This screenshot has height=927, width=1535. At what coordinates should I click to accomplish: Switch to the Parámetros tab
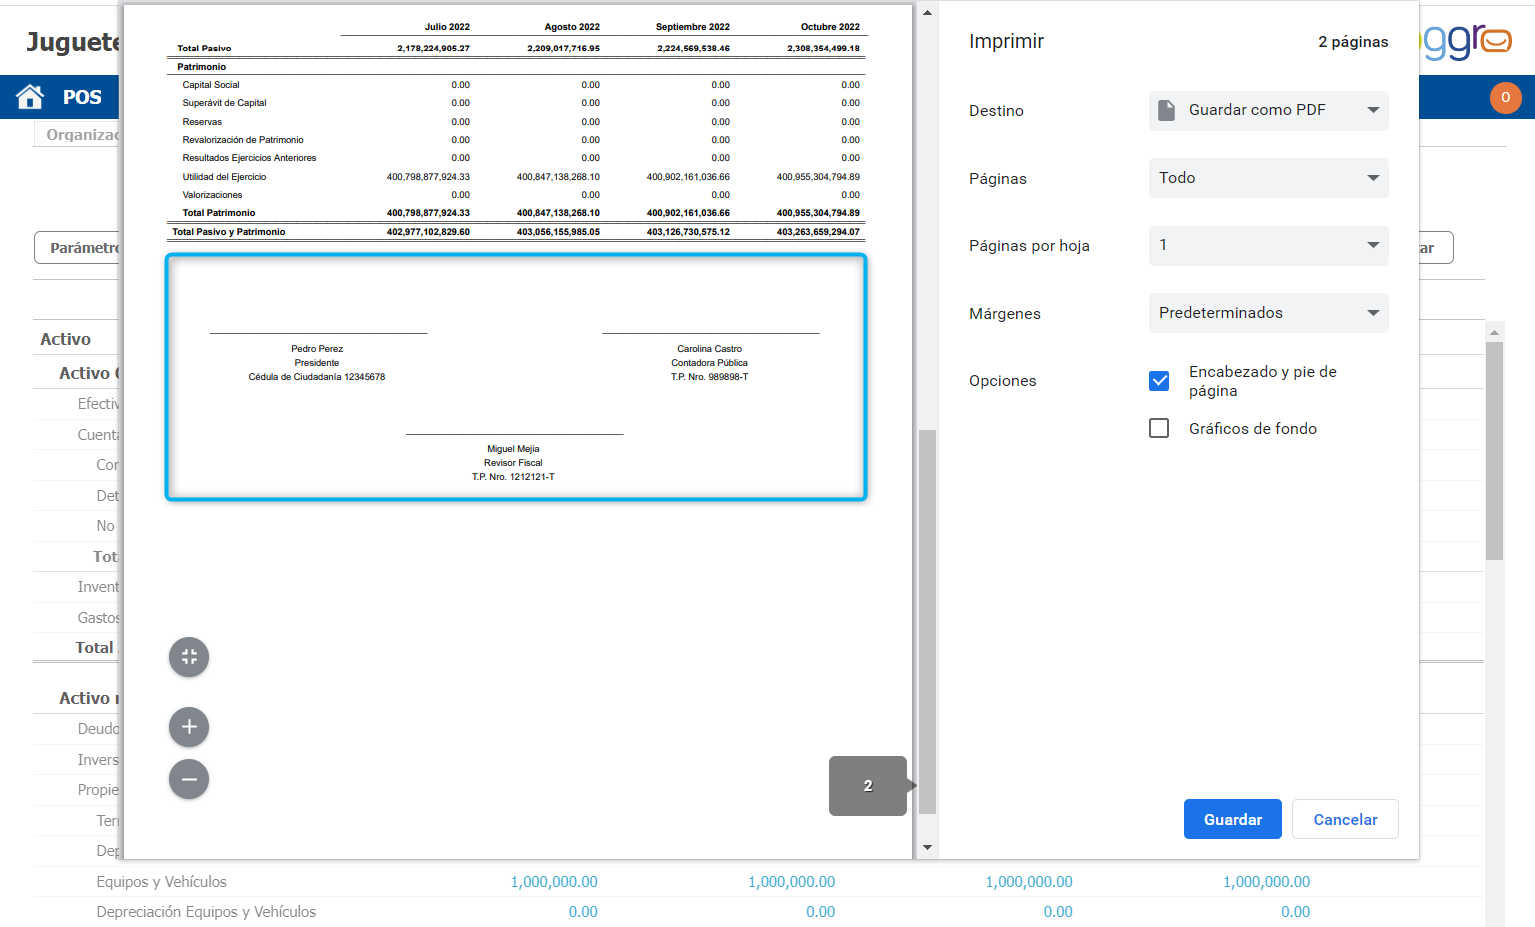click(80, 248)
